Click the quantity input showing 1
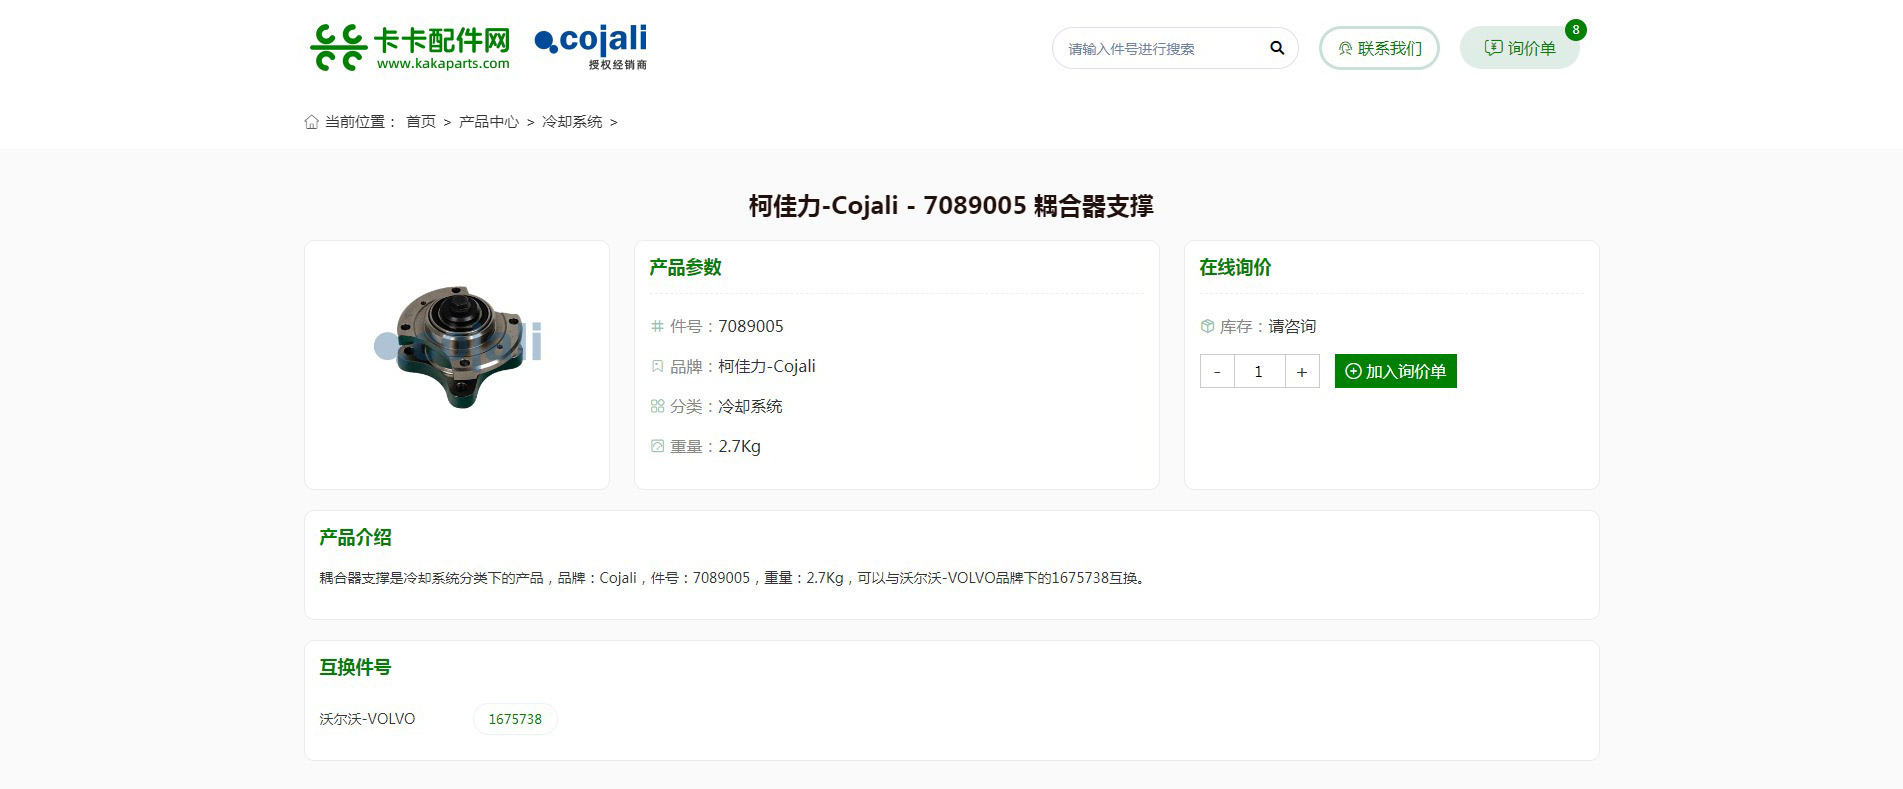 [1259, 371]
